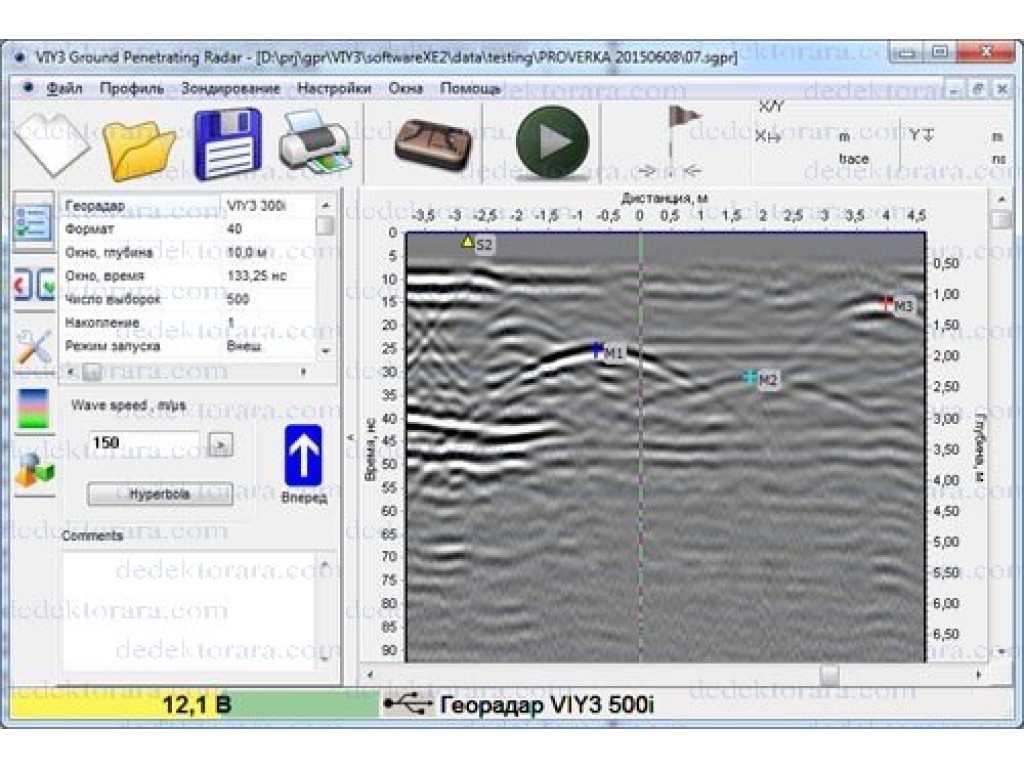Select the Окно, время value 133,25 нс
The image size is (1024, 768).
[x=257, y=276]
